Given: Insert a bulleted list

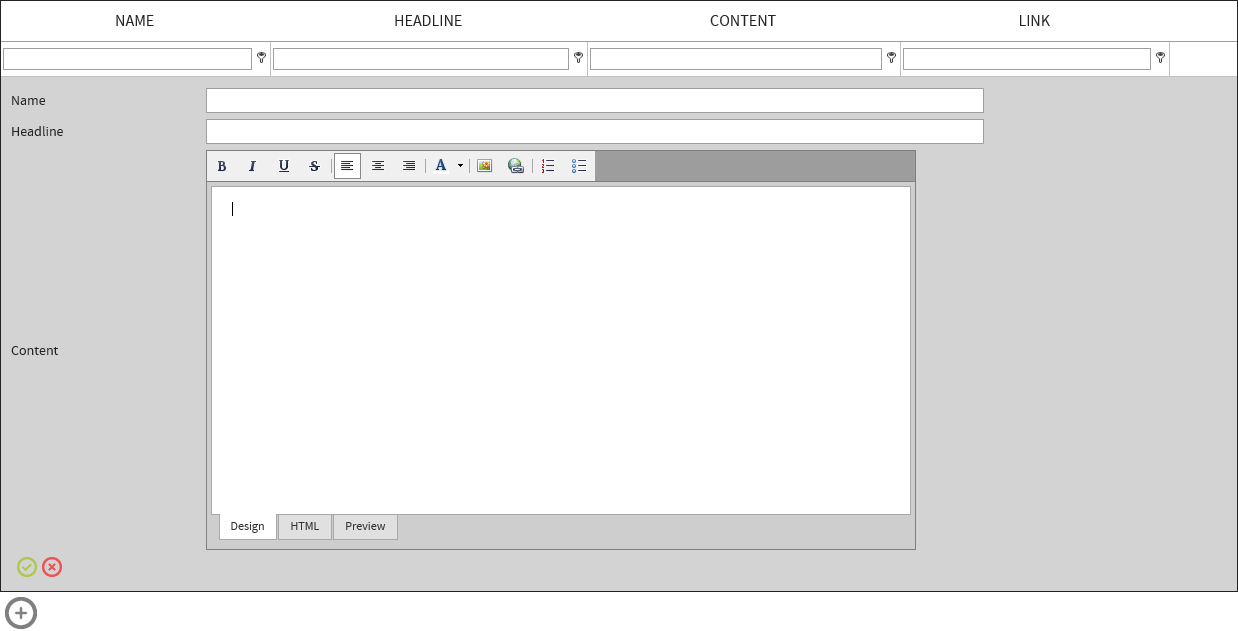Looking at the screenshot, I should coord(579,166).
